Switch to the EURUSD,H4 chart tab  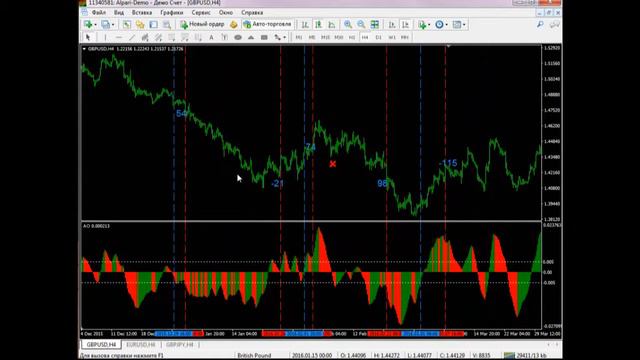141,345
